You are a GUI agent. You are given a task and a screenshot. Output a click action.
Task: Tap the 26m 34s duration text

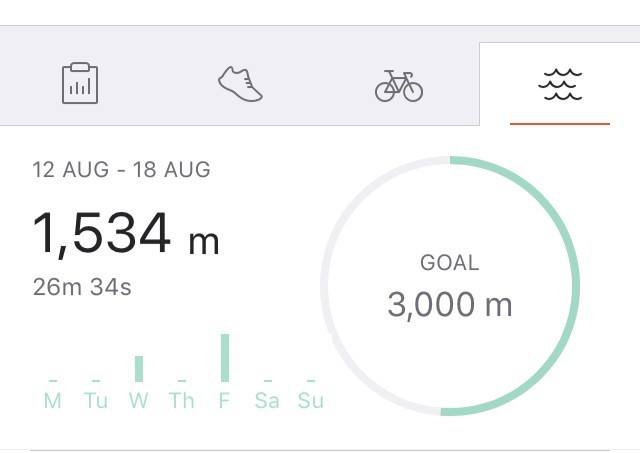click(x=82, y=287)
